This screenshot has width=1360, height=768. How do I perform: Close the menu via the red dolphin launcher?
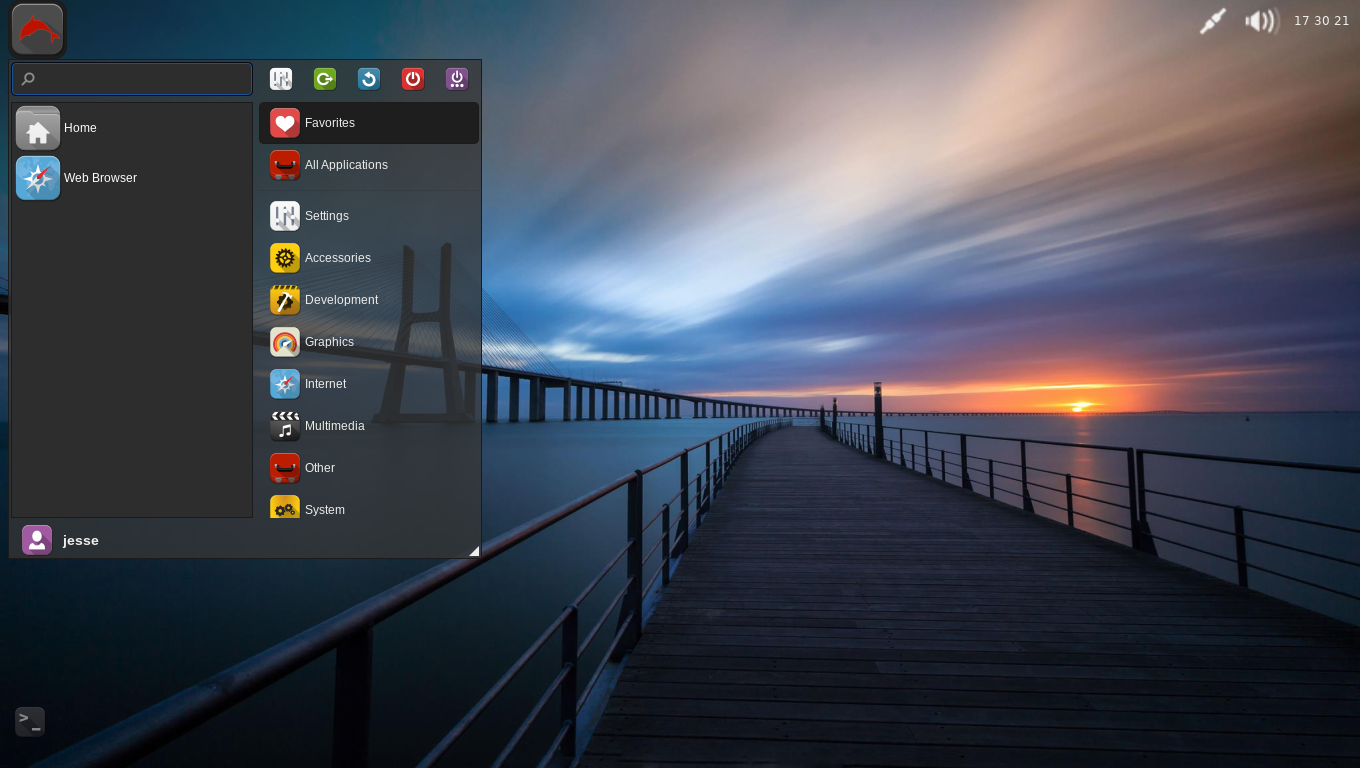[38, 29]
